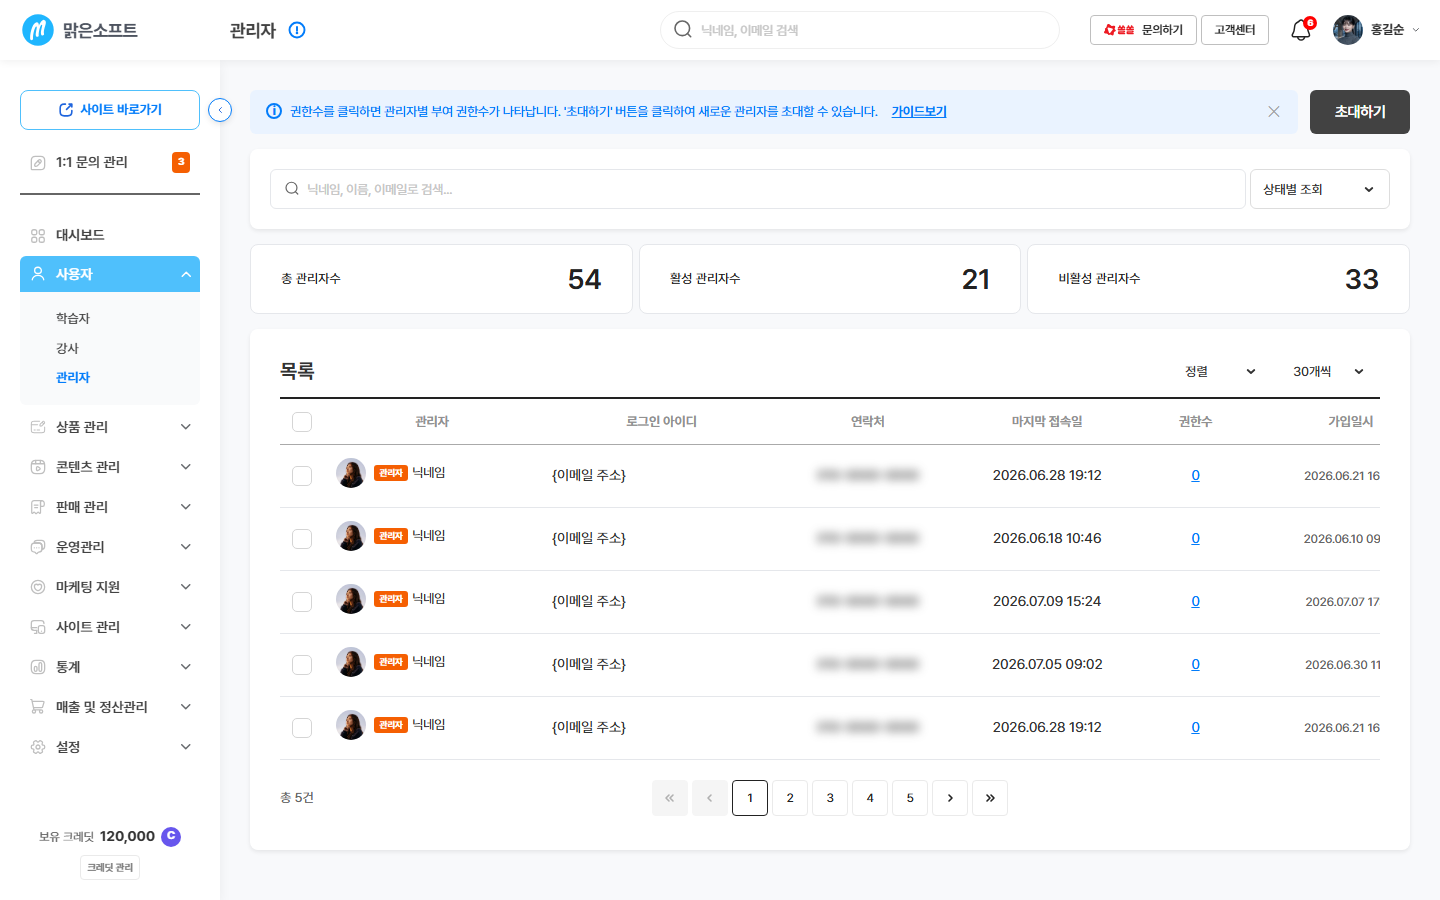Viewport: 1440px width, 900px height.
Task: Check the row with last login 2026.06.28 19:12 first
Action: pyautogui.click(x=302, y=476)
